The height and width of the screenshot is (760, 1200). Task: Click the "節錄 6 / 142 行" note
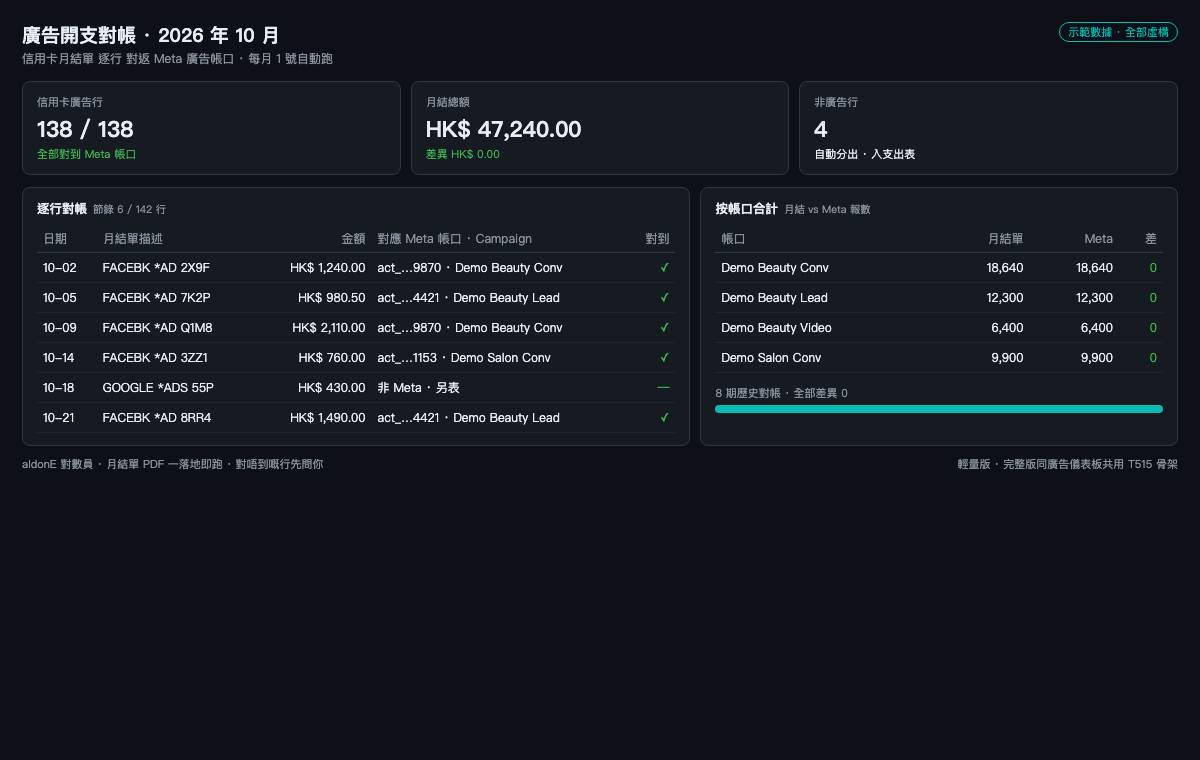point(129,210)
